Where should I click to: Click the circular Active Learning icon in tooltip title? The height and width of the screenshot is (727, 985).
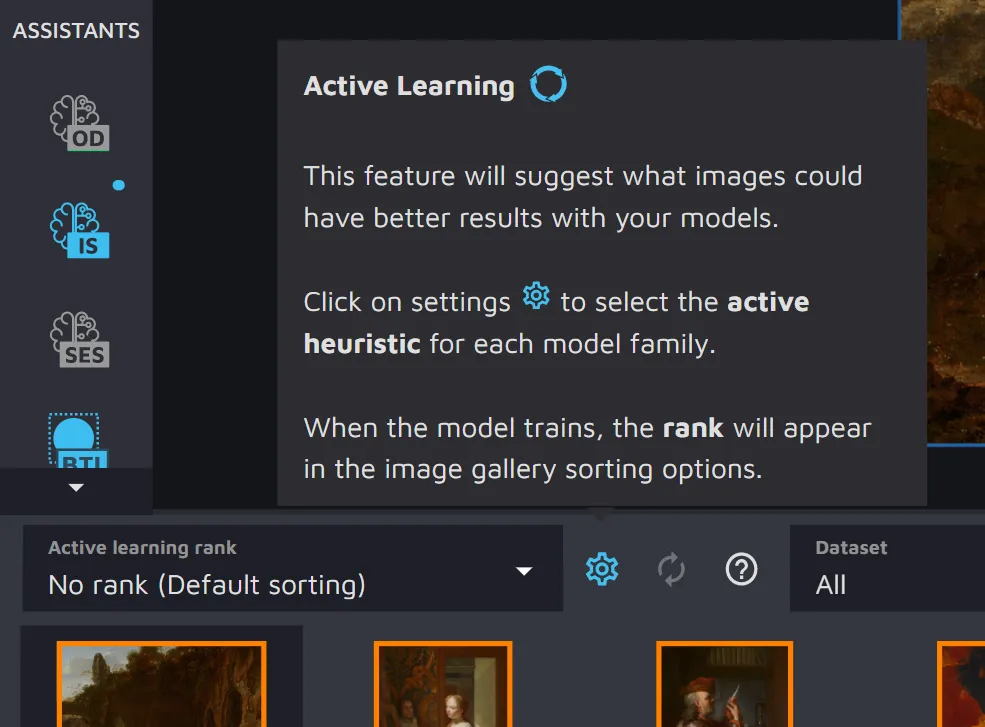tap(548, 85)
